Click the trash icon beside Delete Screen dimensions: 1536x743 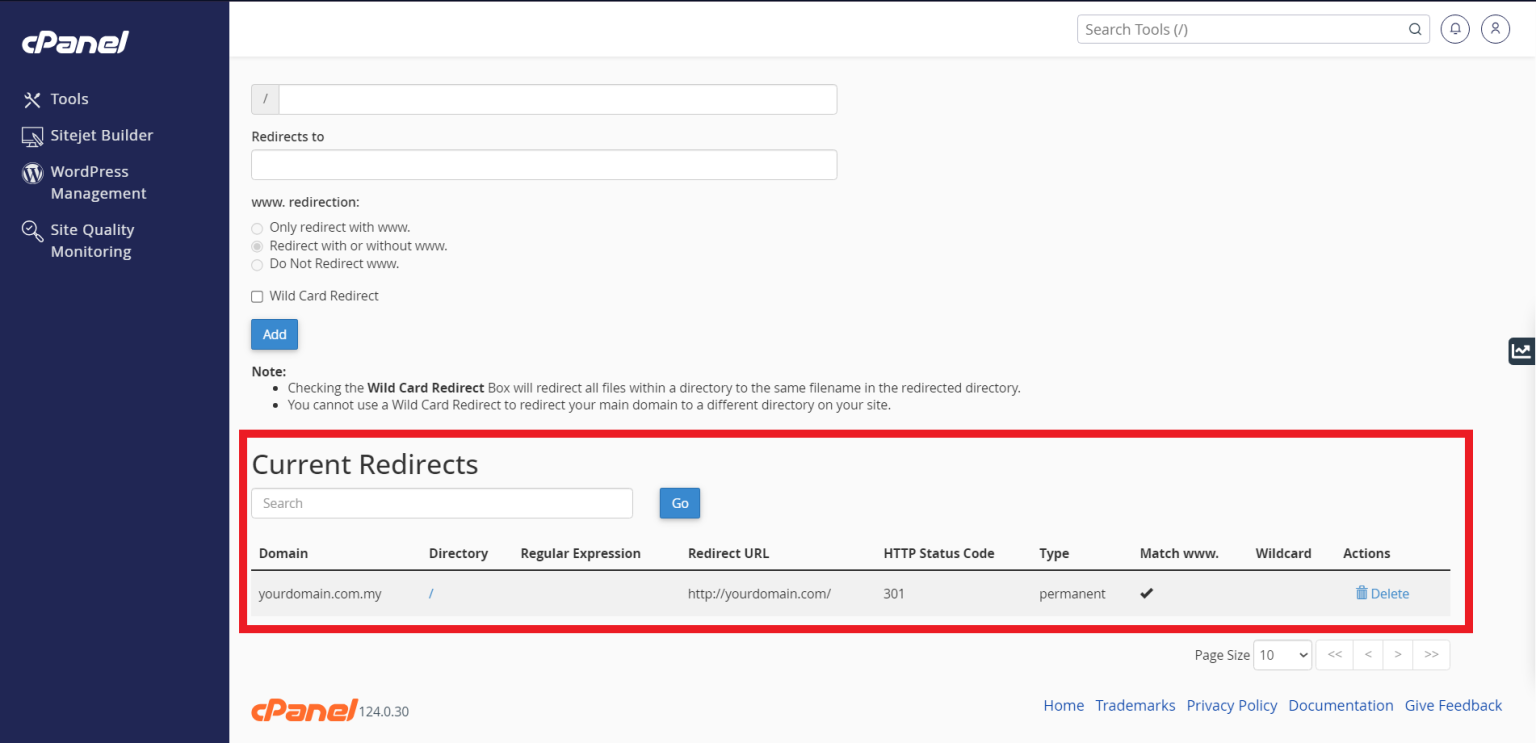pos(1361,592)
